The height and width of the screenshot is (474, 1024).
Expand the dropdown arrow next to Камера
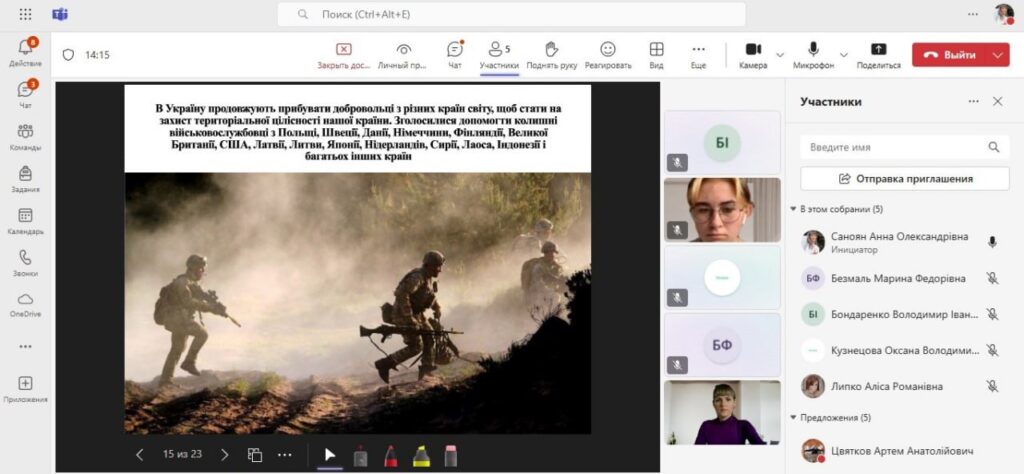781,55
